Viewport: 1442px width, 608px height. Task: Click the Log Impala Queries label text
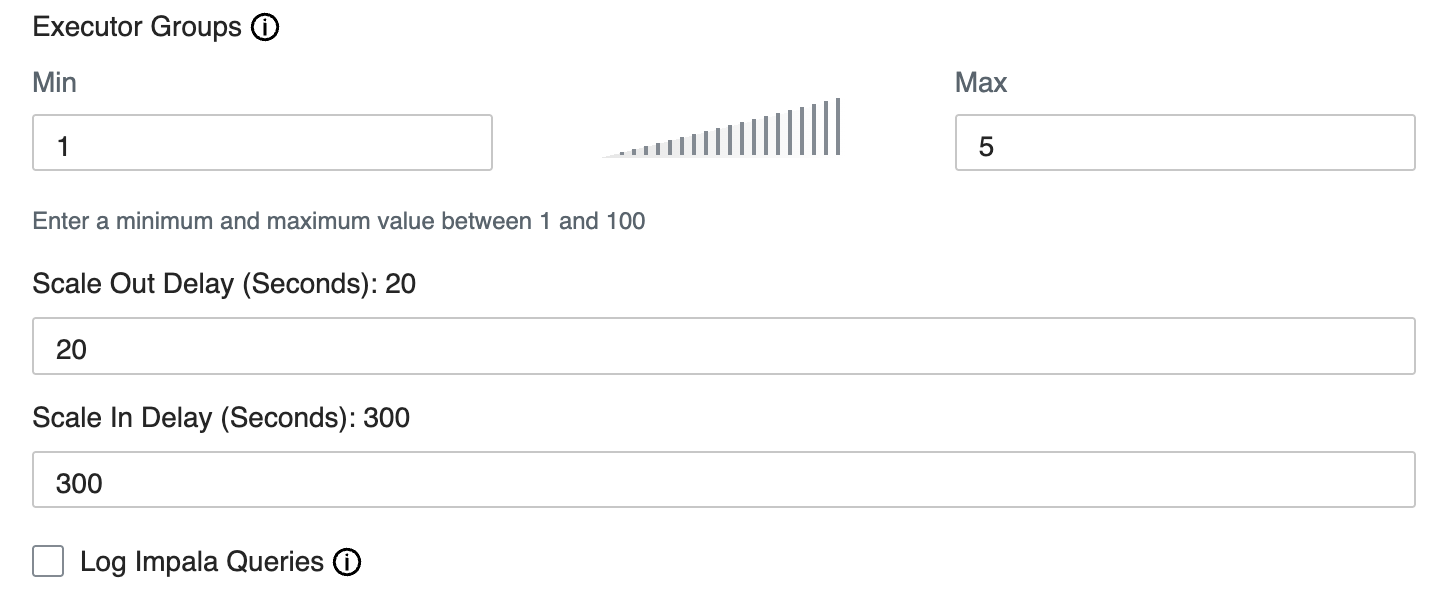202,562
